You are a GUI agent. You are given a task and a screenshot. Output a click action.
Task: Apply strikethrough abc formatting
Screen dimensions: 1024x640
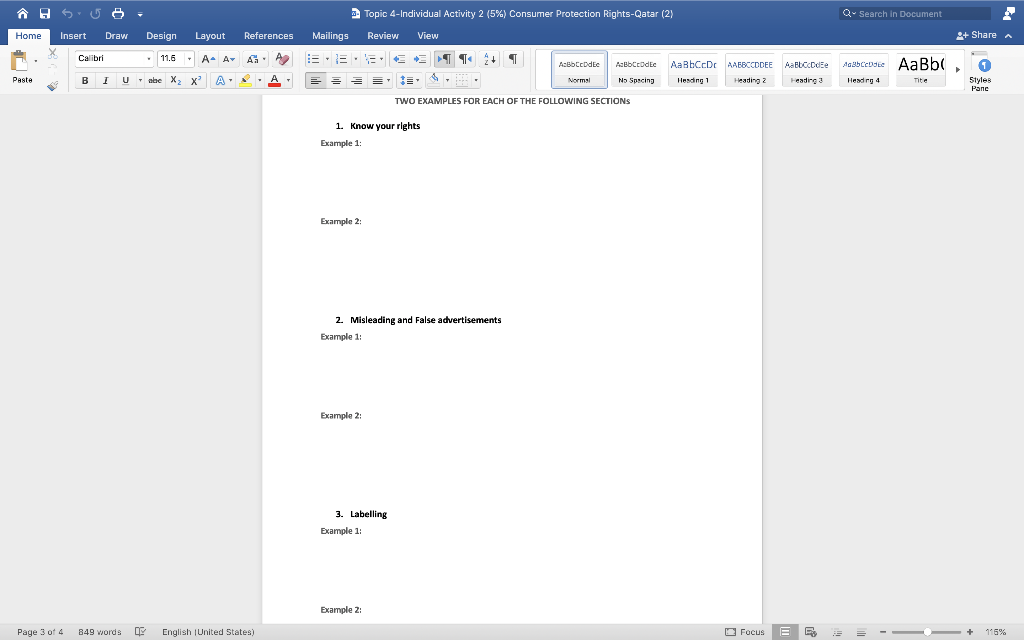click(x=155, y=80)
